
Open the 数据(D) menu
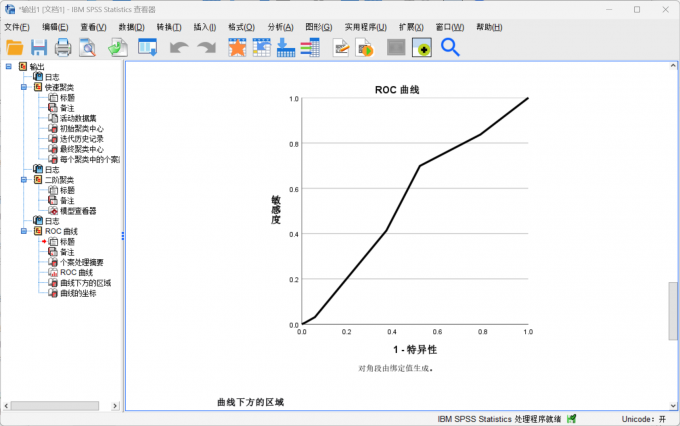[131, 27]
